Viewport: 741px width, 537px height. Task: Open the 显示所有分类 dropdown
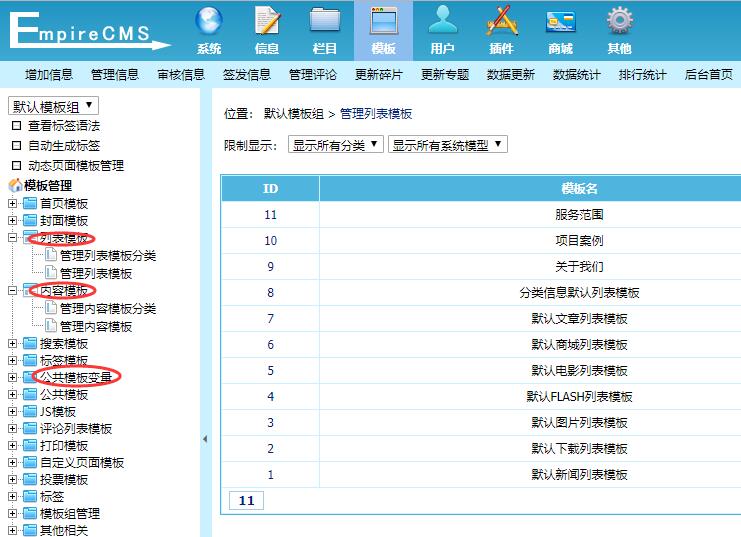pos(335,145)
